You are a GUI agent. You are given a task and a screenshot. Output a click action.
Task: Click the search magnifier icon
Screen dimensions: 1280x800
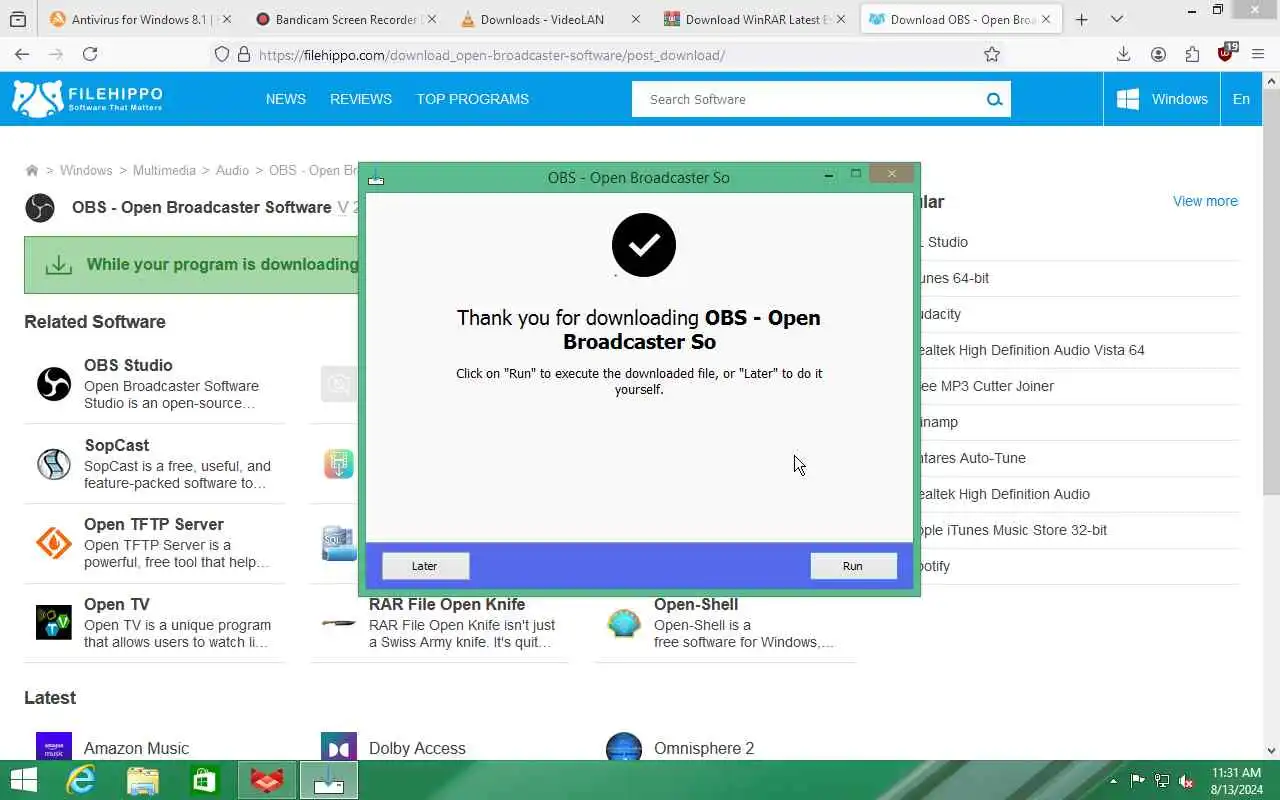point(994,99)
